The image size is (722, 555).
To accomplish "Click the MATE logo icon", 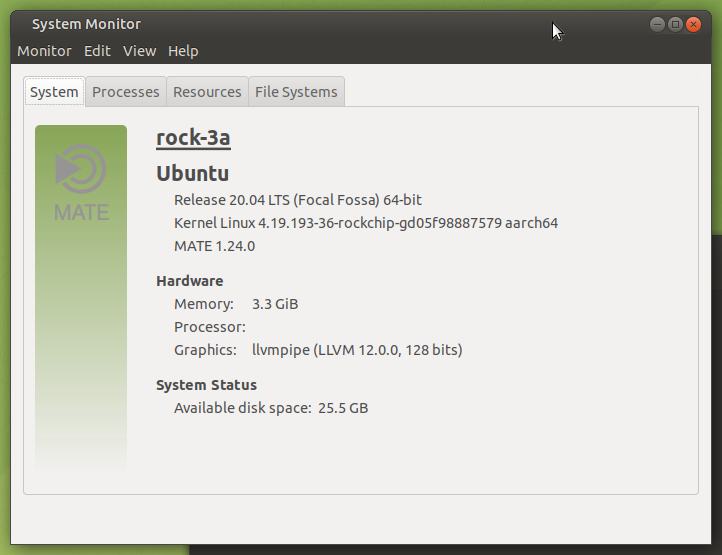I will pyautogui.click(x=81, y=182).
